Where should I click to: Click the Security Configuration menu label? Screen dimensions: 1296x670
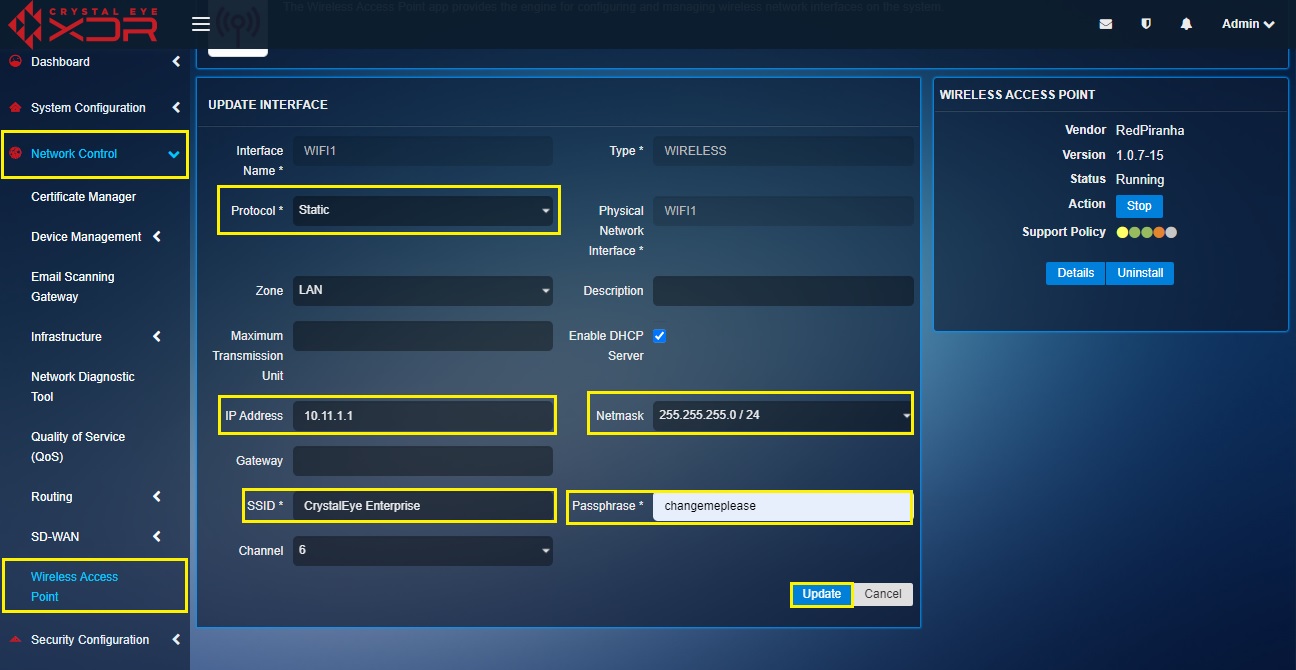point(90,640)
